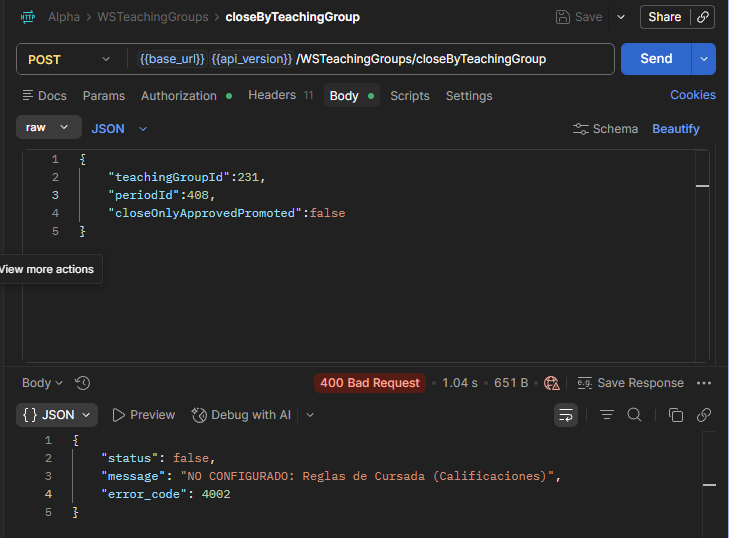729x538 pixels.
Task: Toggle word wrap in response viewer
Action: point(566,415)
